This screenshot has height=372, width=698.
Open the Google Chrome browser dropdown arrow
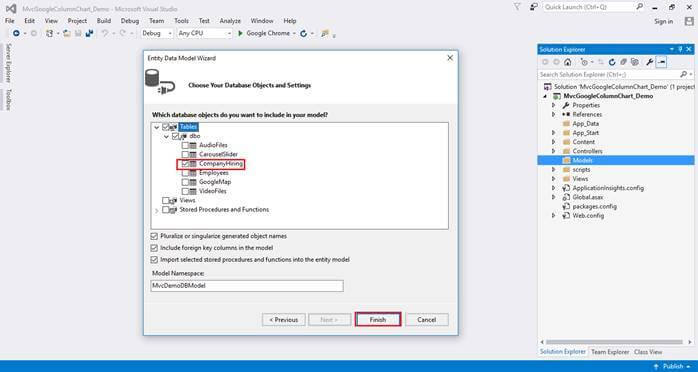pyautogui.click(x=295, y=34)
